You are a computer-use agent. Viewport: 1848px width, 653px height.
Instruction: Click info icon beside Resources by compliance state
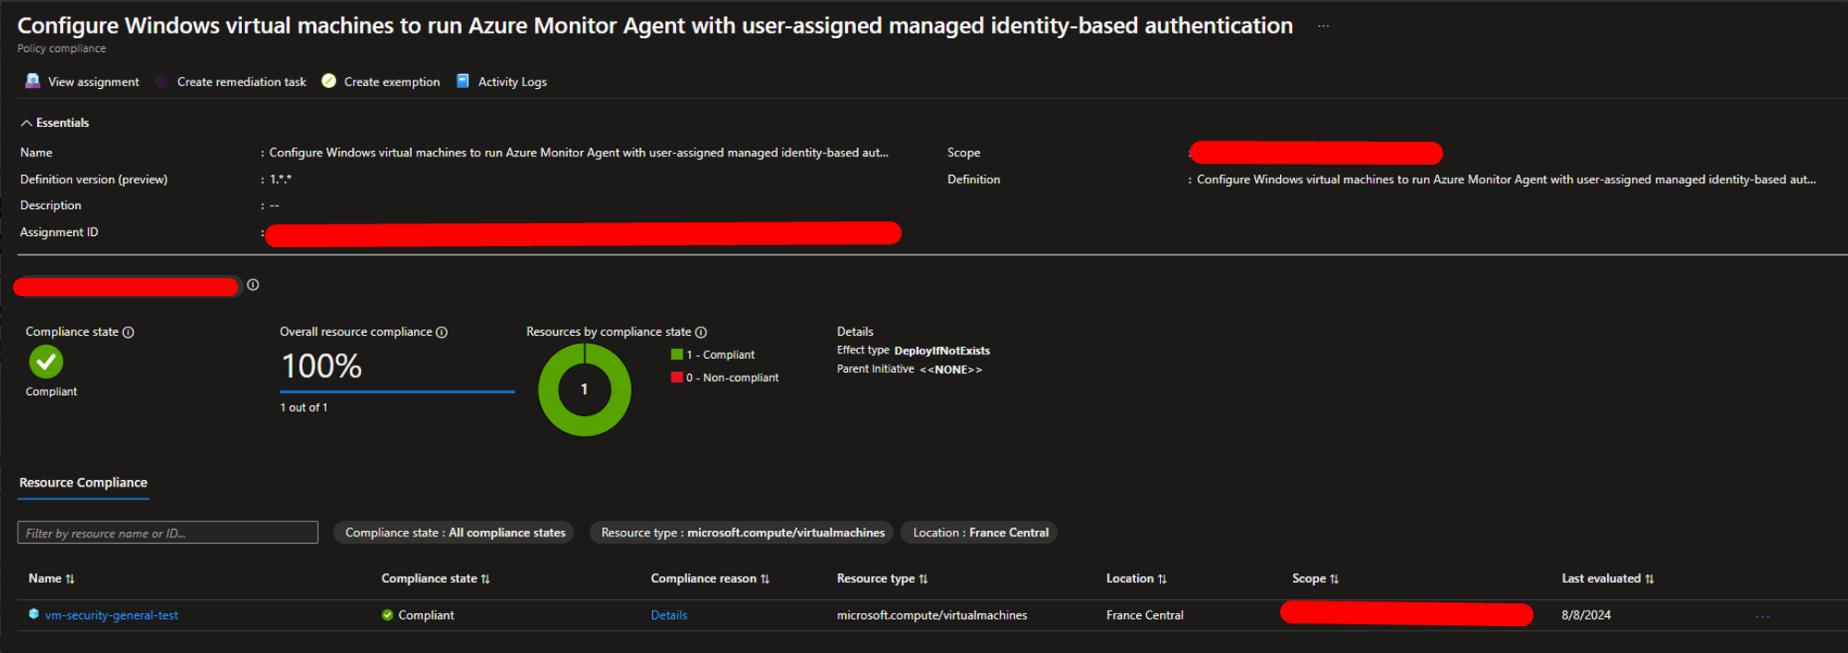coord(701,332)
